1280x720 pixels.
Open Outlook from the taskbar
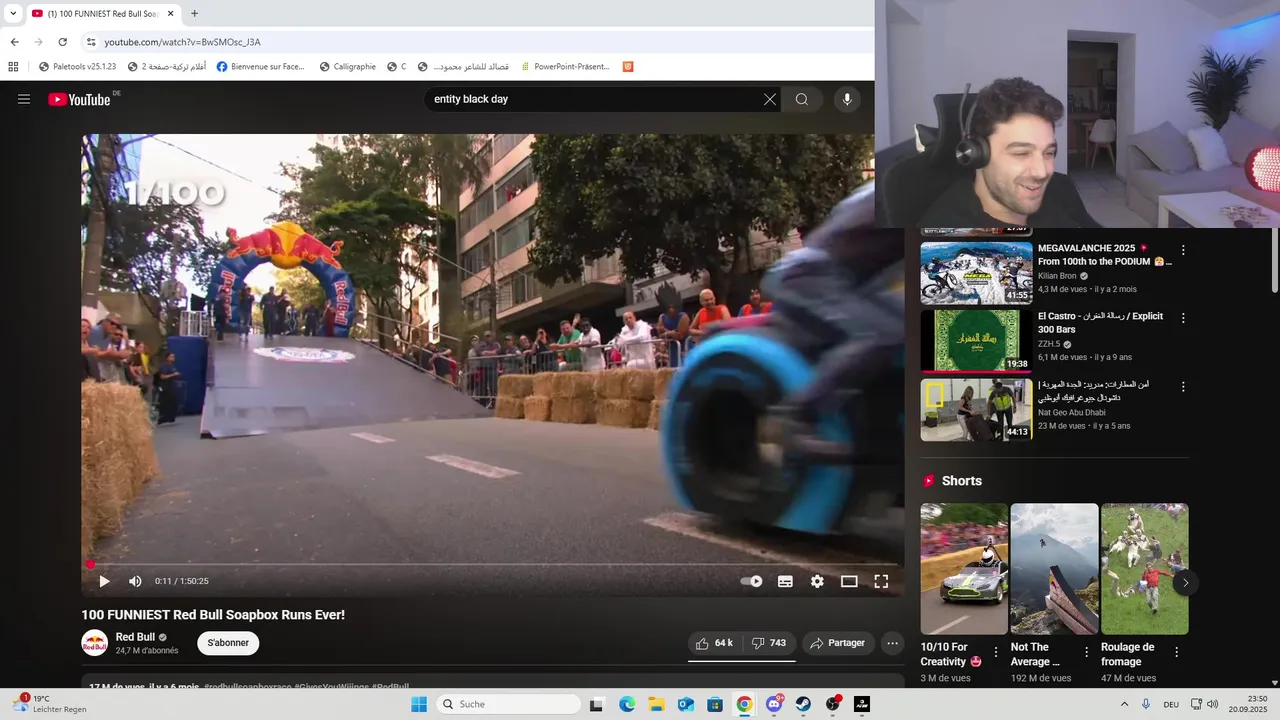click(x=686, y=704)
